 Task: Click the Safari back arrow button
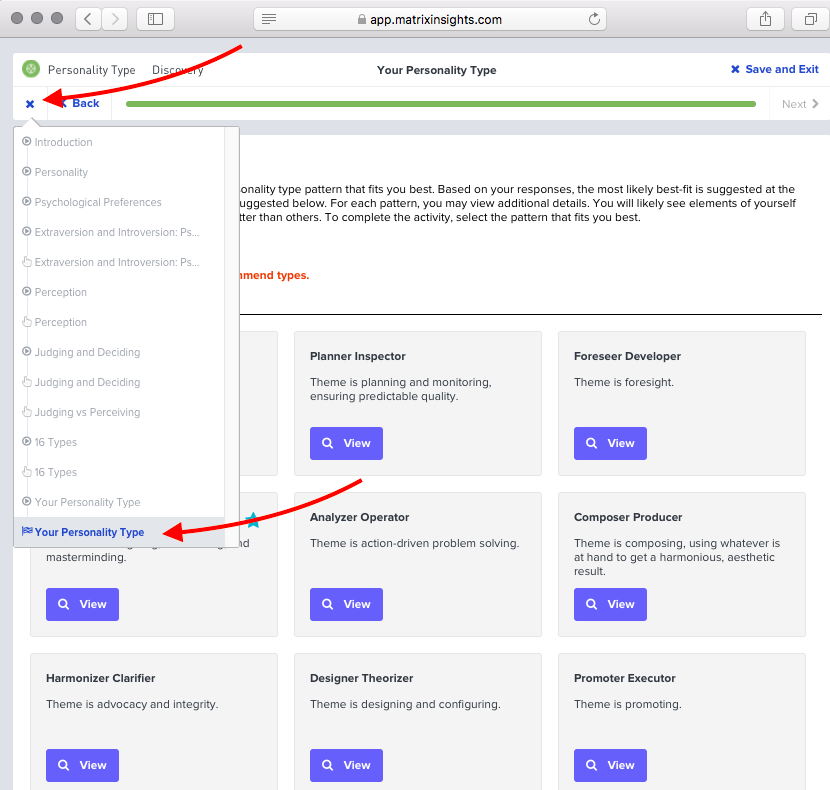click(88, 19)
